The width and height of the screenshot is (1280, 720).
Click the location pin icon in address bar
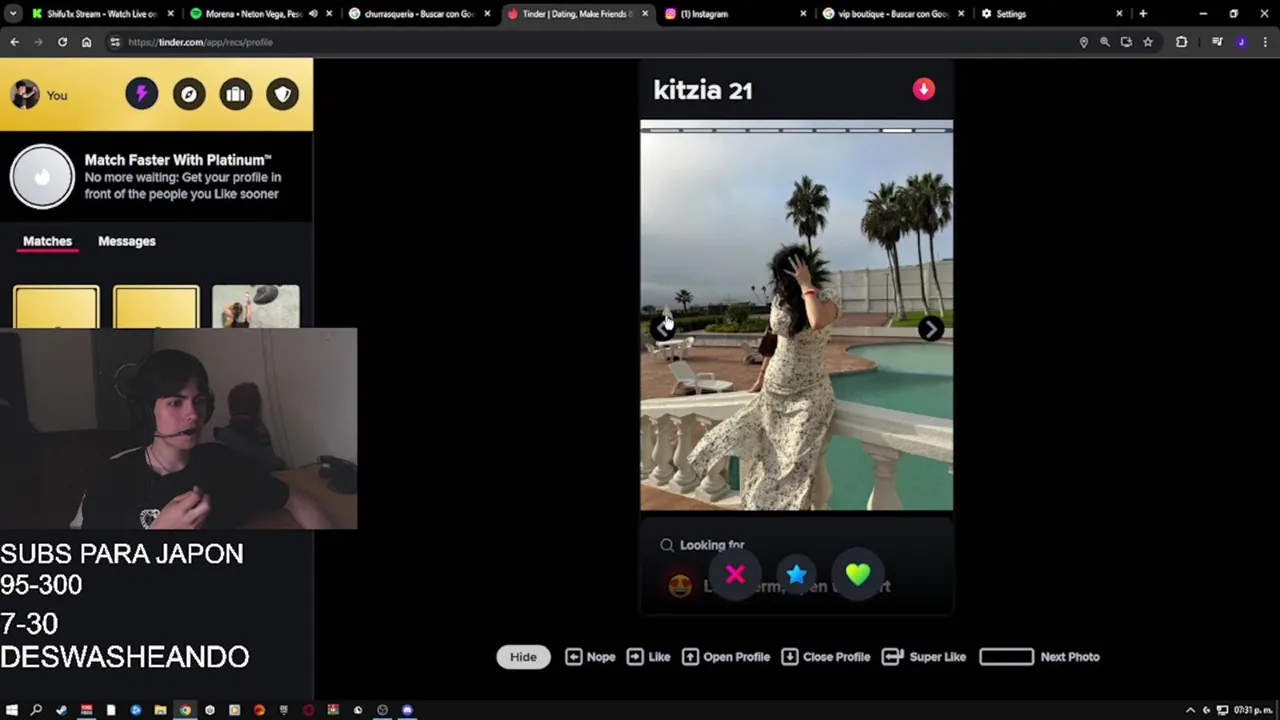tap(1083, 42)
